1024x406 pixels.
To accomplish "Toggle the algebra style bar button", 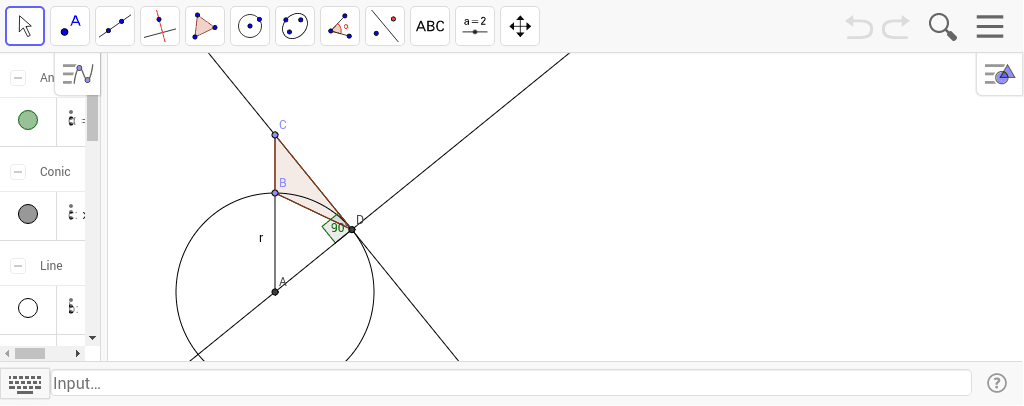I will 78,74.
